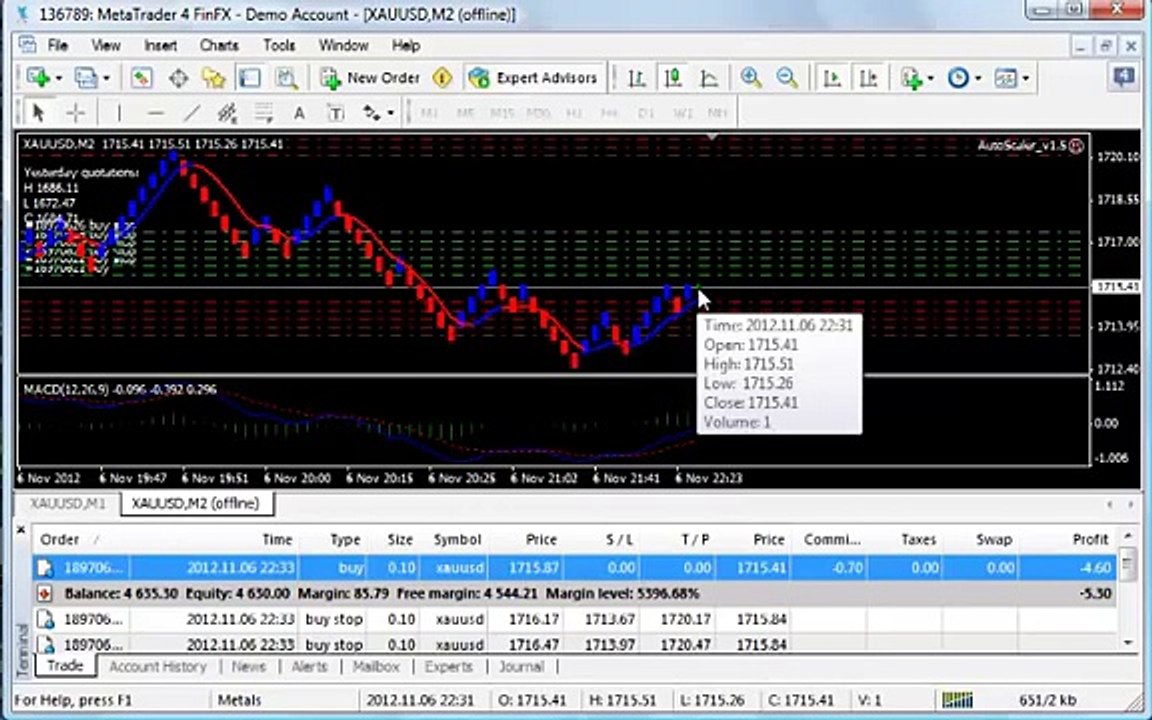Screen dimensions: 1152x720
Task: Open the Periods clock icon
Action: [x=958, y=77]
